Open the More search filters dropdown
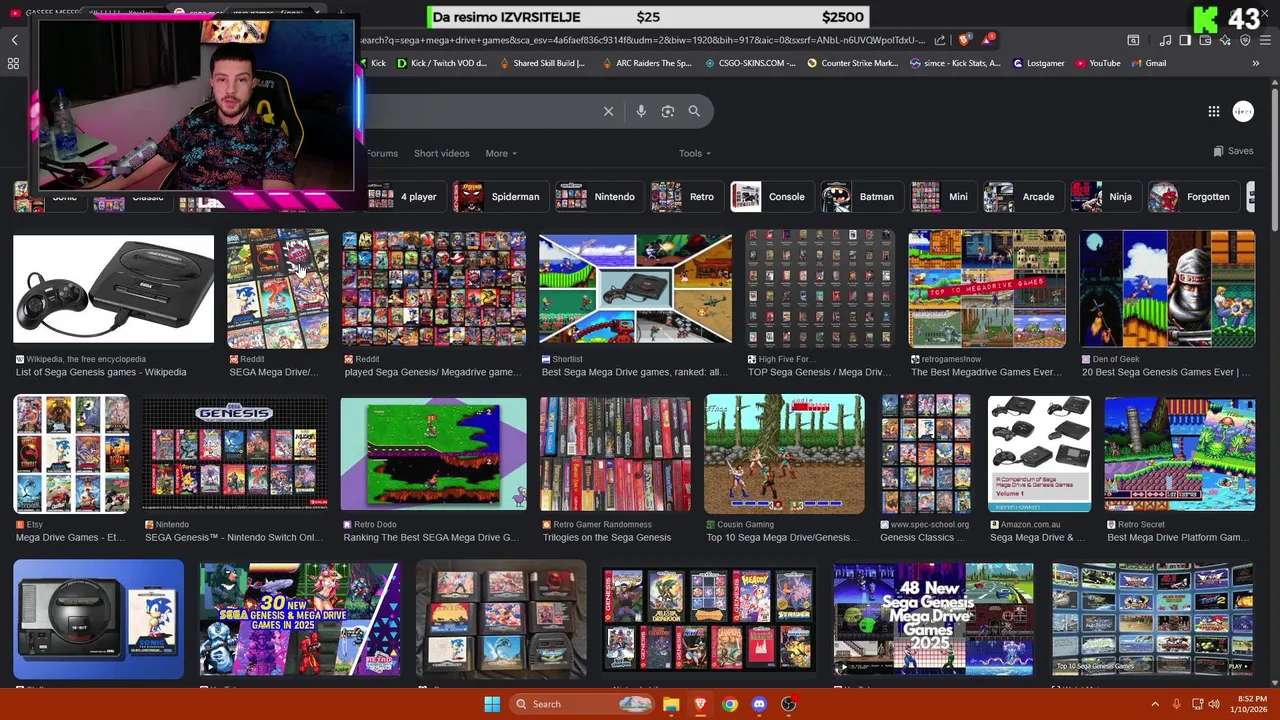The height and width of the screenshot is (720, 1280). [x=501, y=153]
